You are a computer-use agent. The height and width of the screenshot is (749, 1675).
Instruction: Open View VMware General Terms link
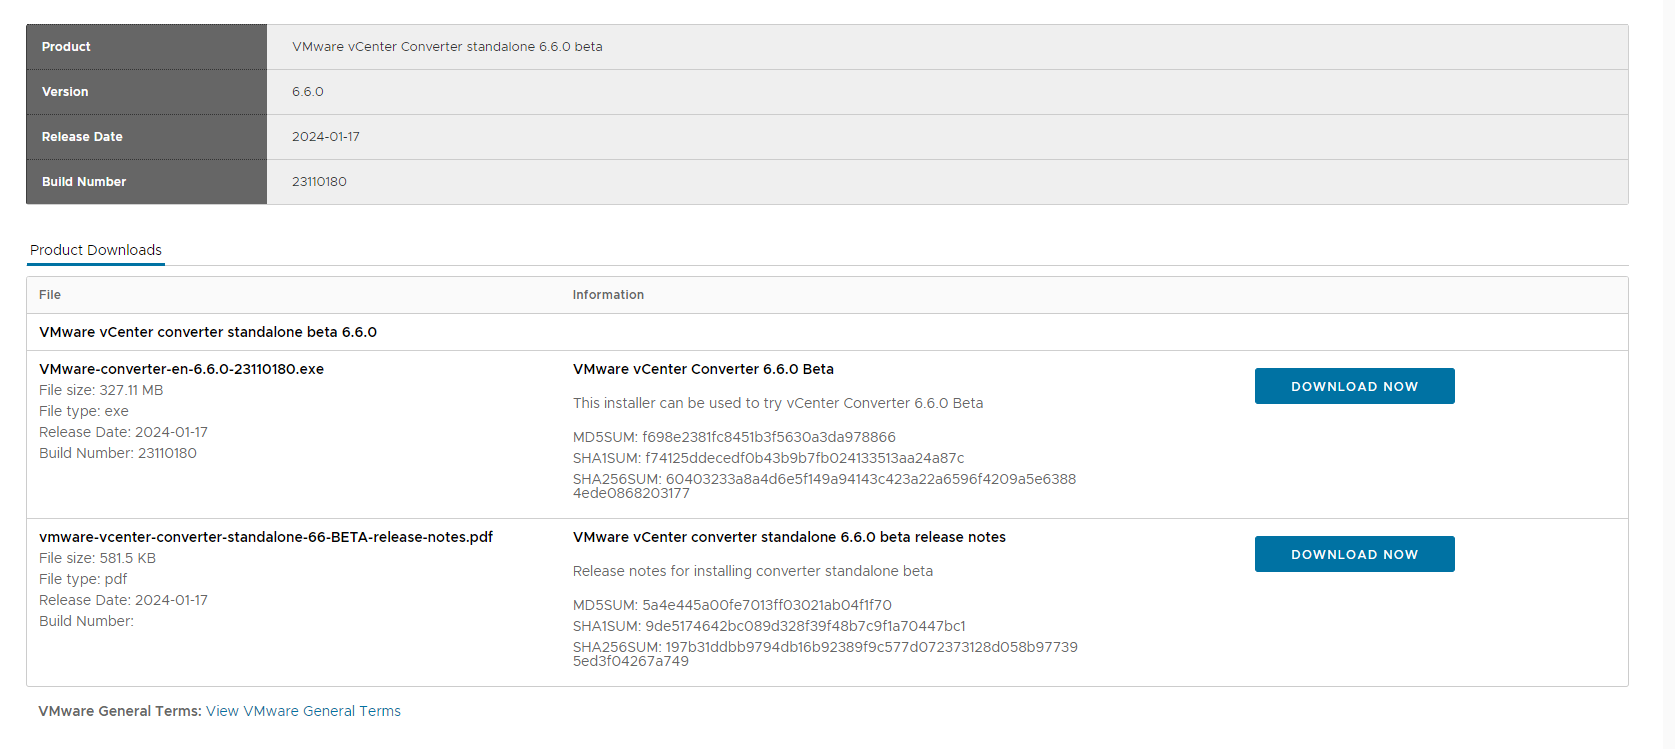(x=303, y=711)
